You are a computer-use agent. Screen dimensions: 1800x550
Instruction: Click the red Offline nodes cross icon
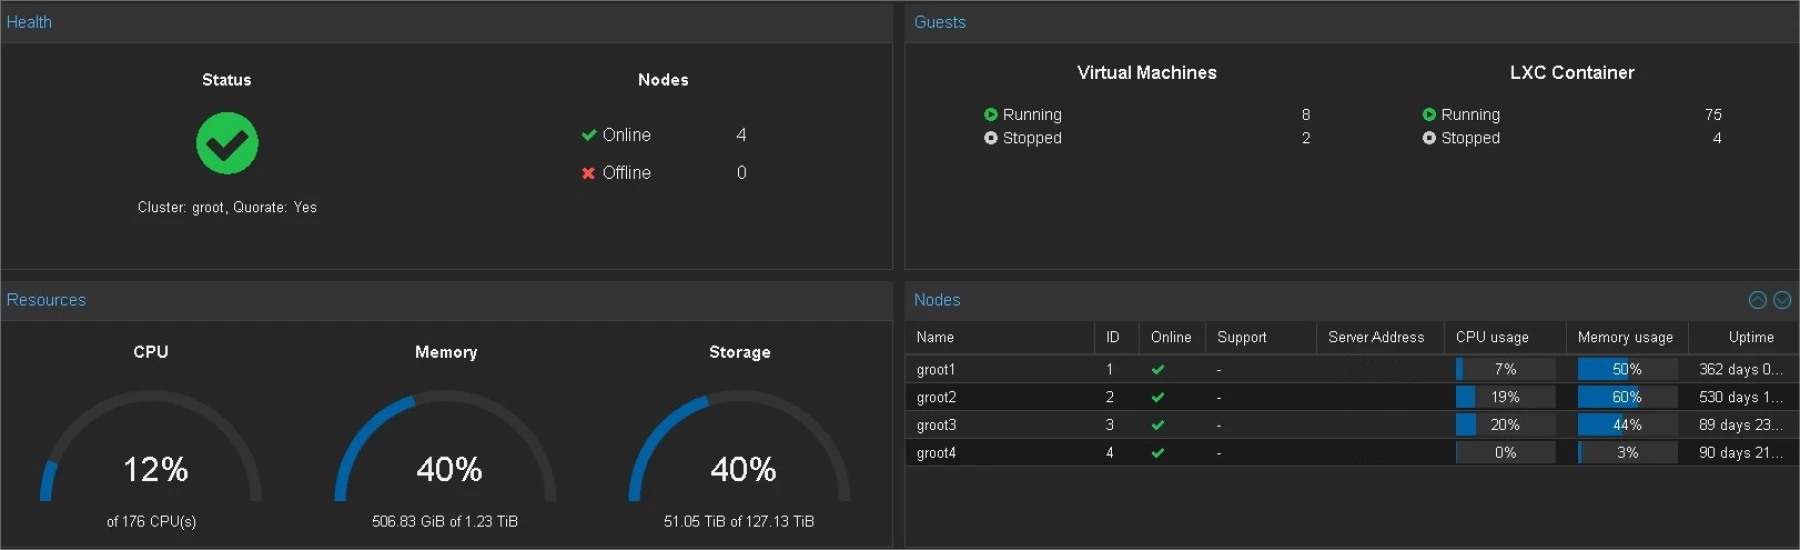point(589,173)
